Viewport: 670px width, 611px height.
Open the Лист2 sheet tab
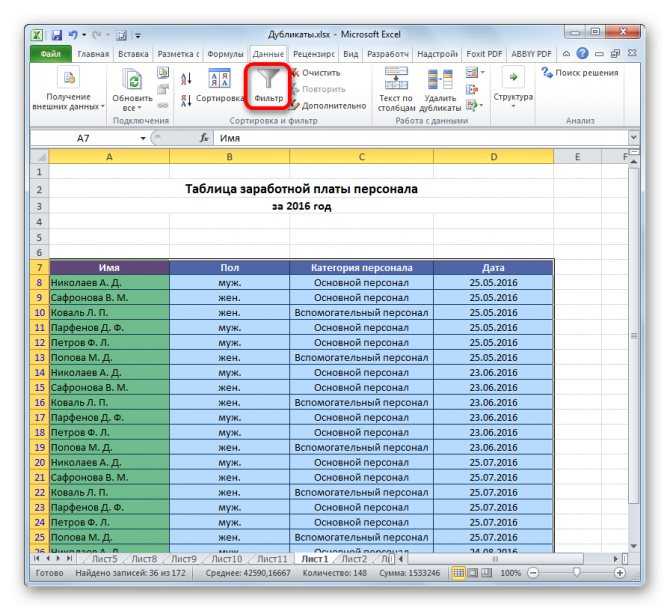(x=354, y=558)
